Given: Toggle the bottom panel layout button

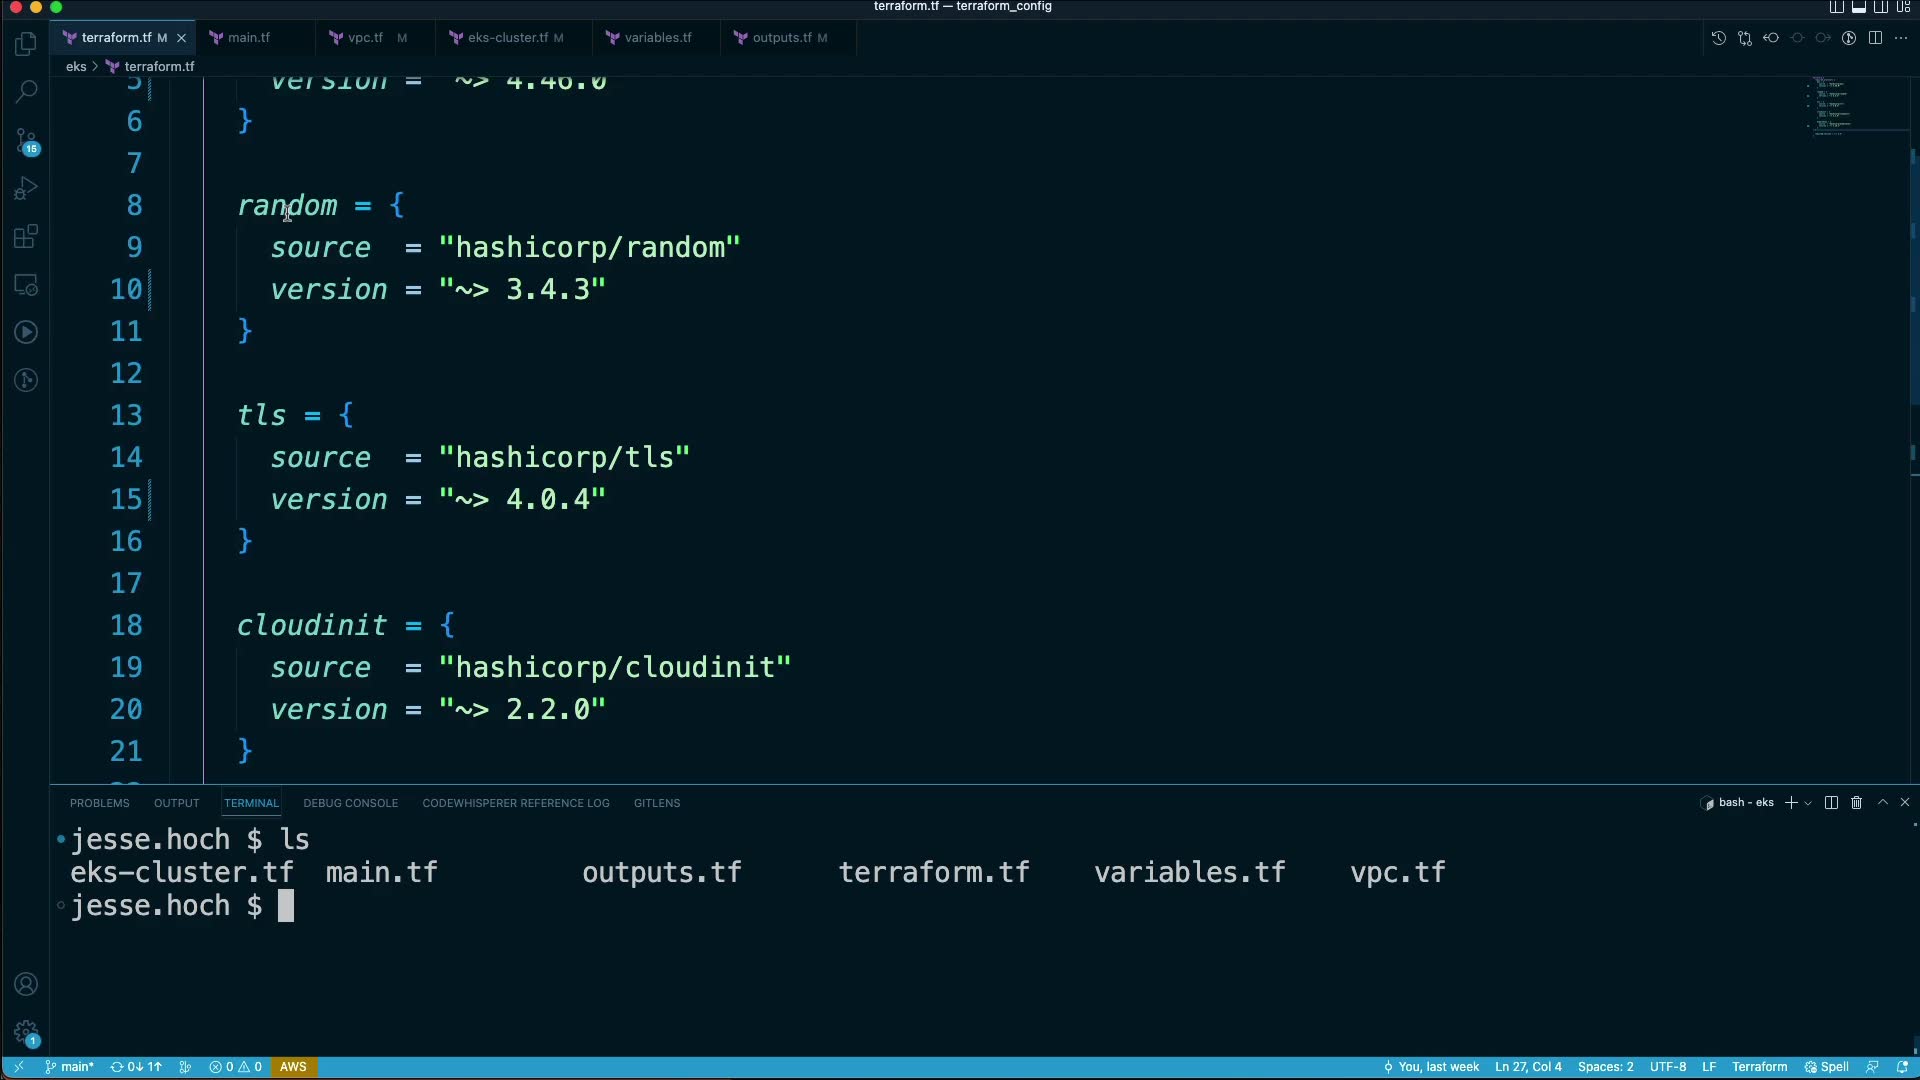Looking at the screenshot, I should click(x=1859, y=7).
